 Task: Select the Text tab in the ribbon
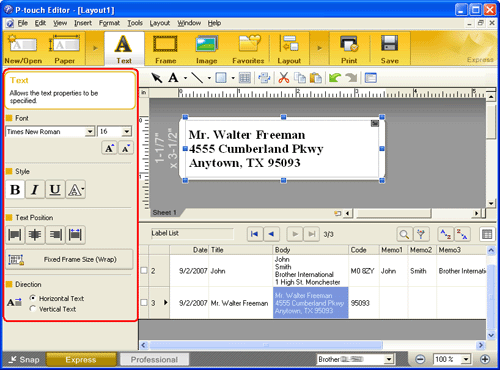pyautogui.click(x=124, y=49)
